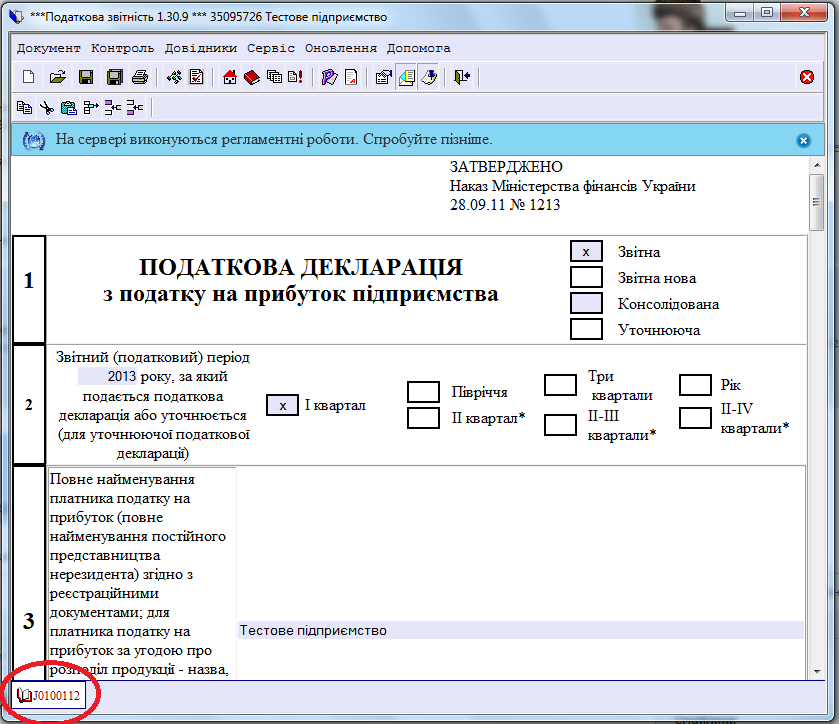
Task: Select the 'Півріччя' period checkbox
Action: (x=424, y=392)
